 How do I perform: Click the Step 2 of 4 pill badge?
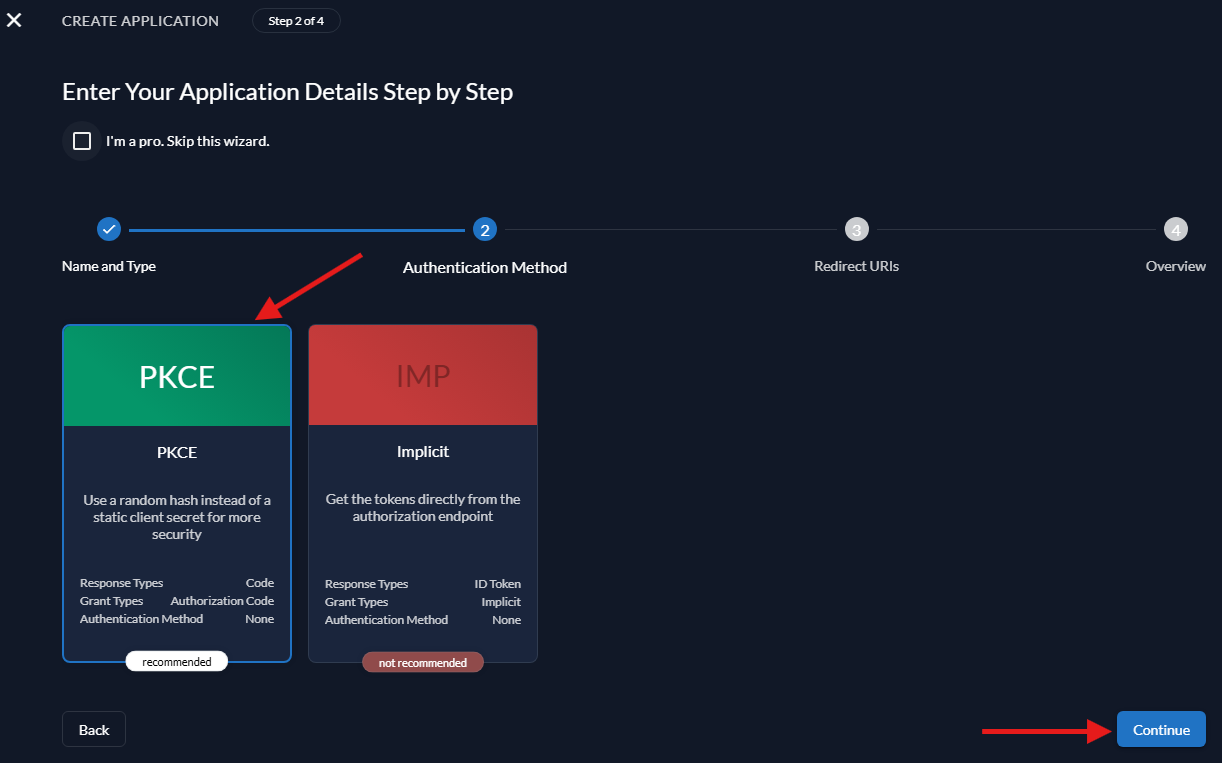click(296, 19)
